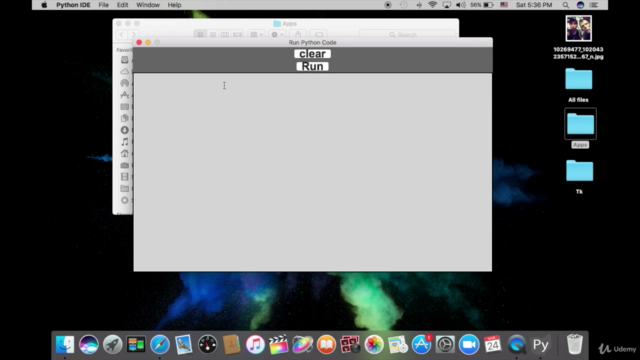The image size is (640, 360).
Task: Open QuickTime Player in the Dock
Action: 517,344
